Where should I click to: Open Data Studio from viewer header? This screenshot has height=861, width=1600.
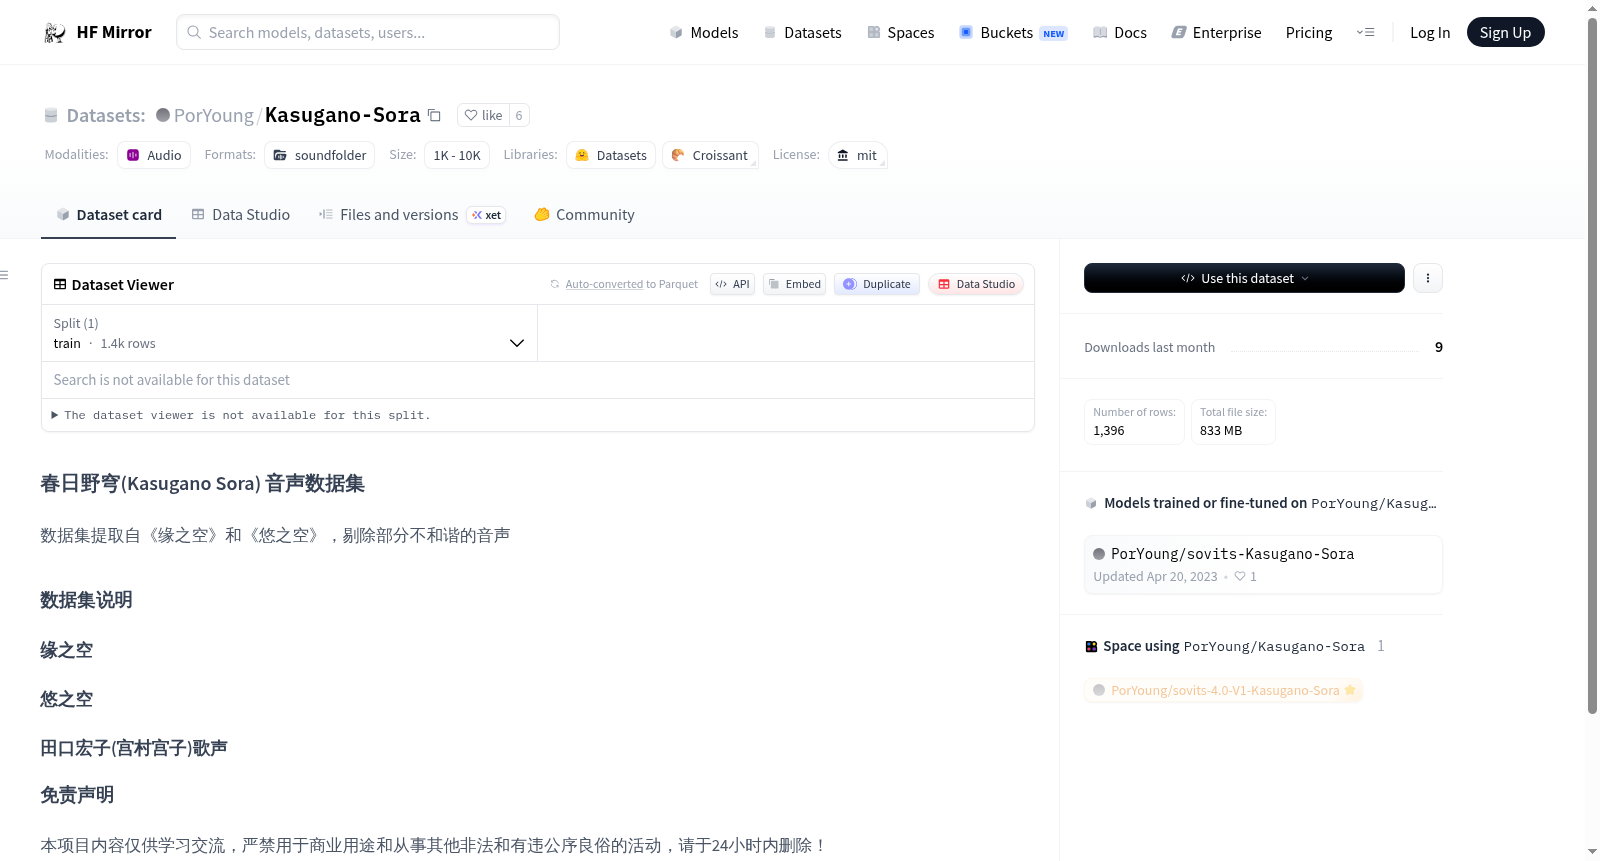pos(976,284)
